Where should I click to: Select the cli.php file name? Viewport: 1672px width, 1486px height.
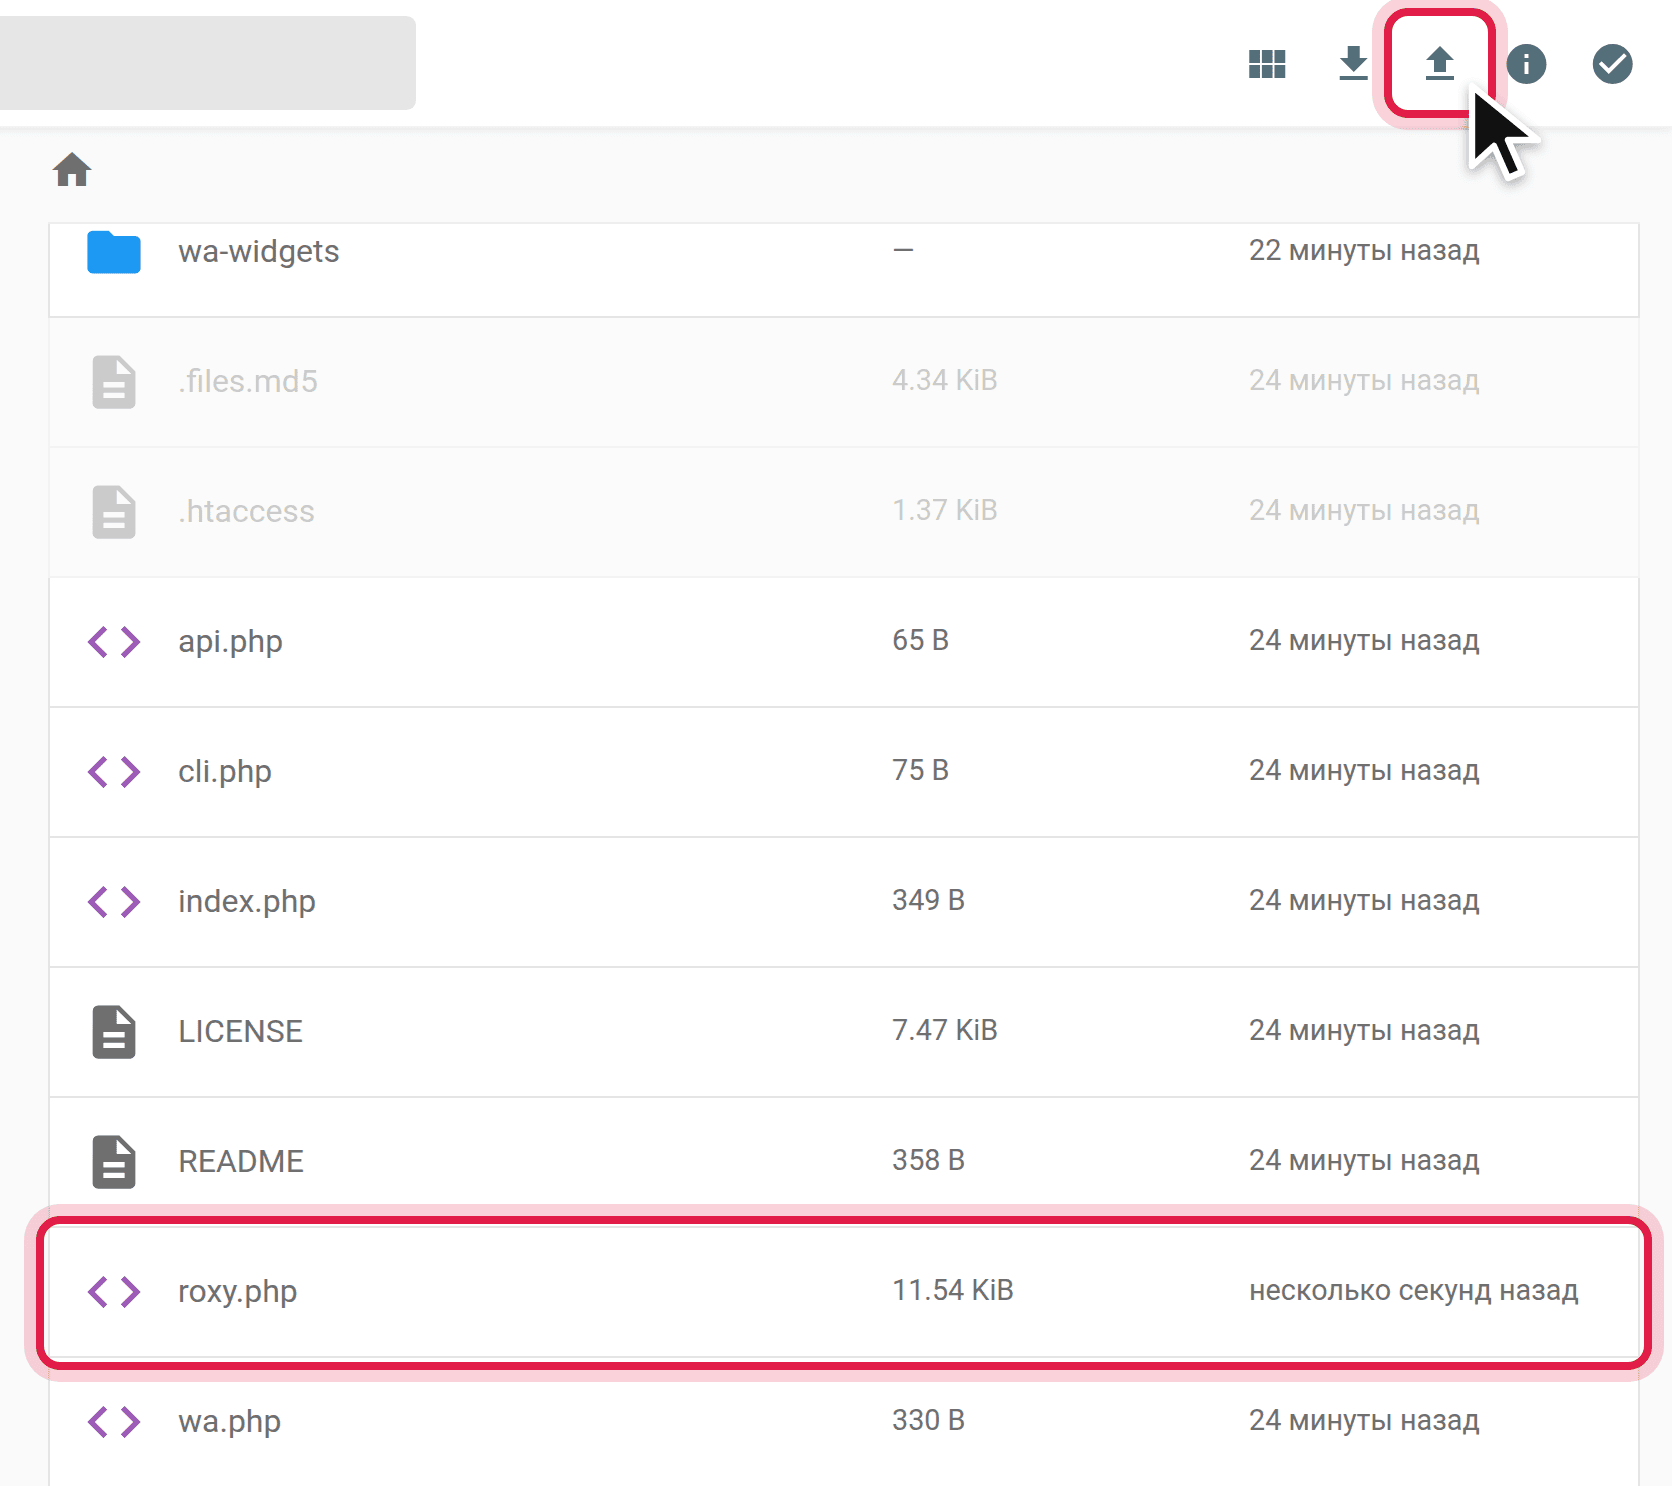pyautogui.click(x=225, y=771)
